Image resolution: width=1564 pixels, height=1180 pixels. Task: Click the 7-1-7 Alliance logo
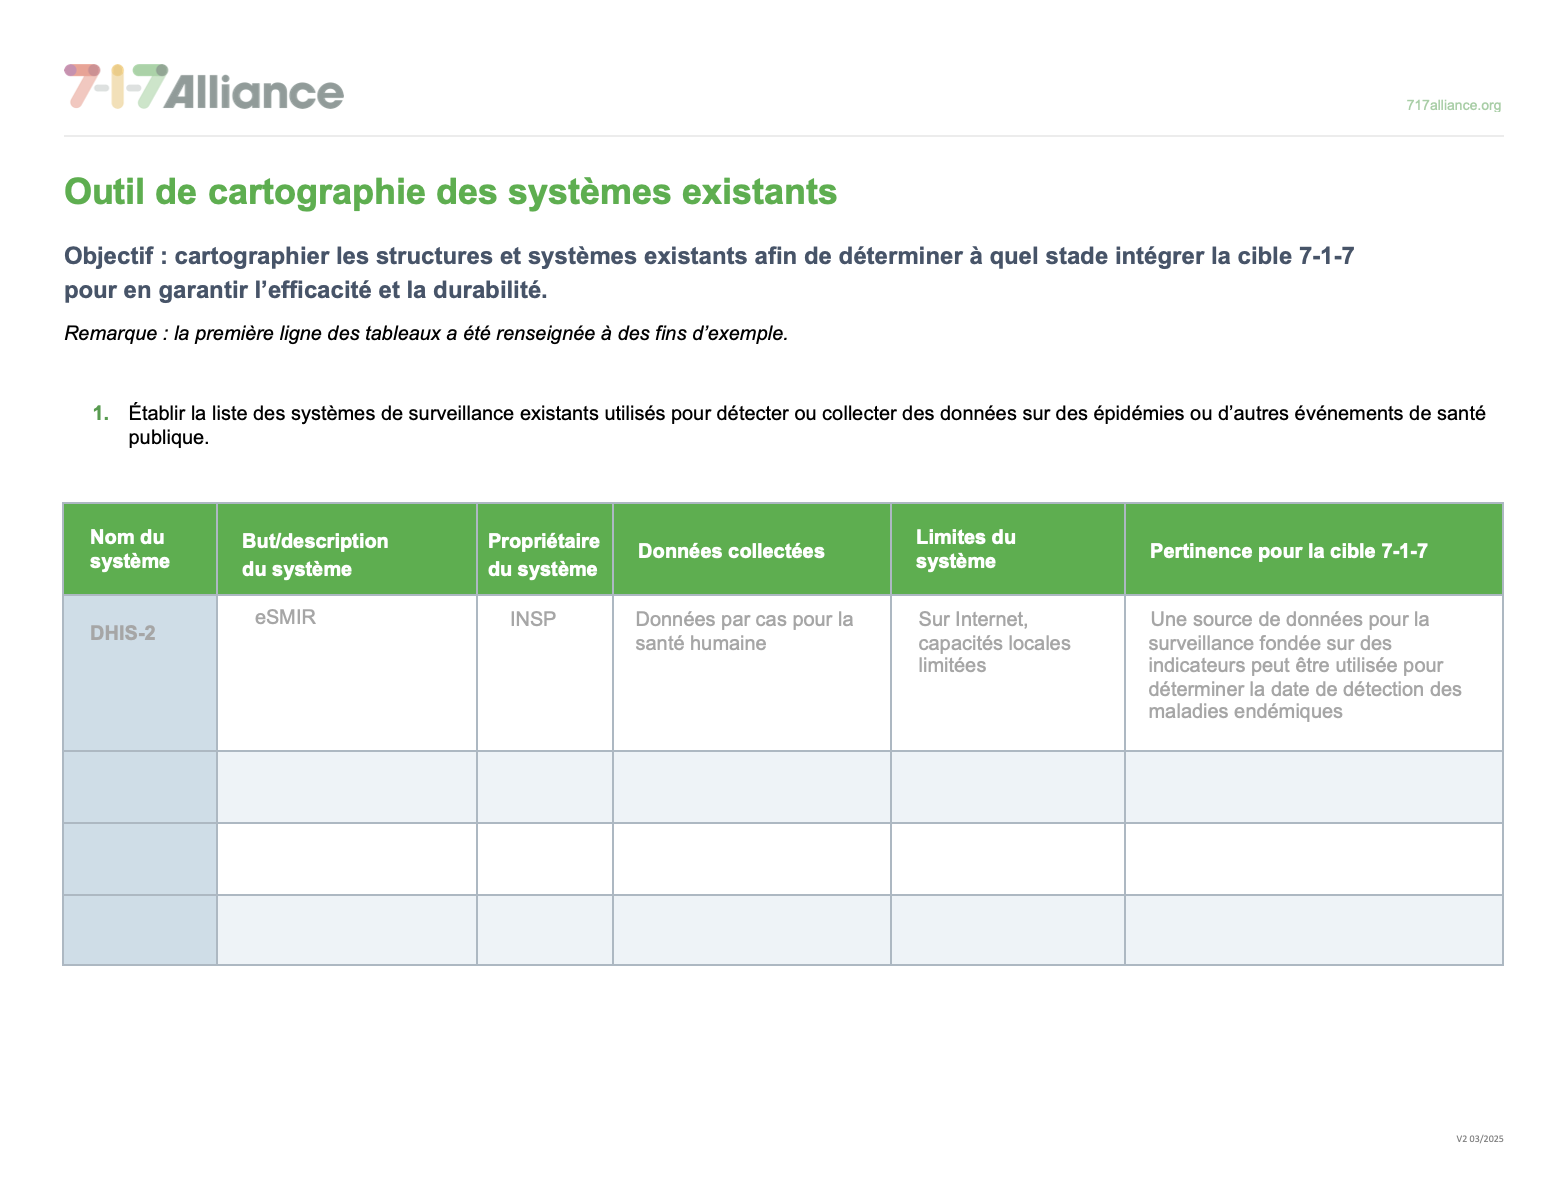[x=204, y=87]
